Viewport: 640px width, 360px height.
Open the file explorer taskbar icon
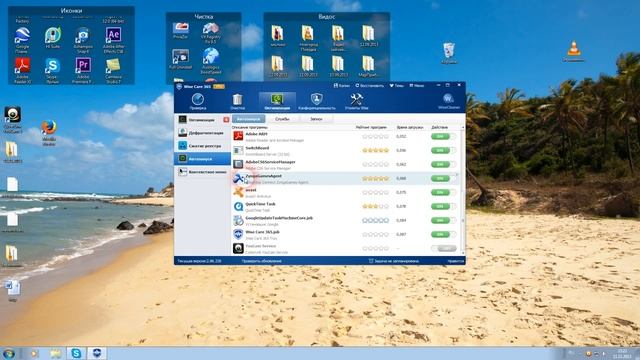coord(56,353)
